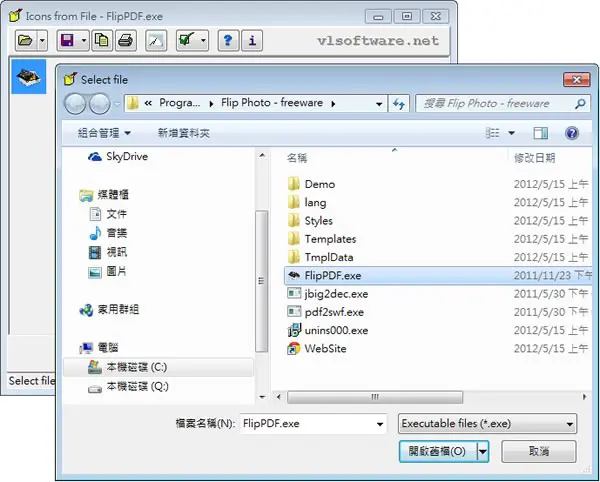Screen dimensions: 600x482
Task: Click the Print icon in Icons from File toolbar
Action: point(126,40)
